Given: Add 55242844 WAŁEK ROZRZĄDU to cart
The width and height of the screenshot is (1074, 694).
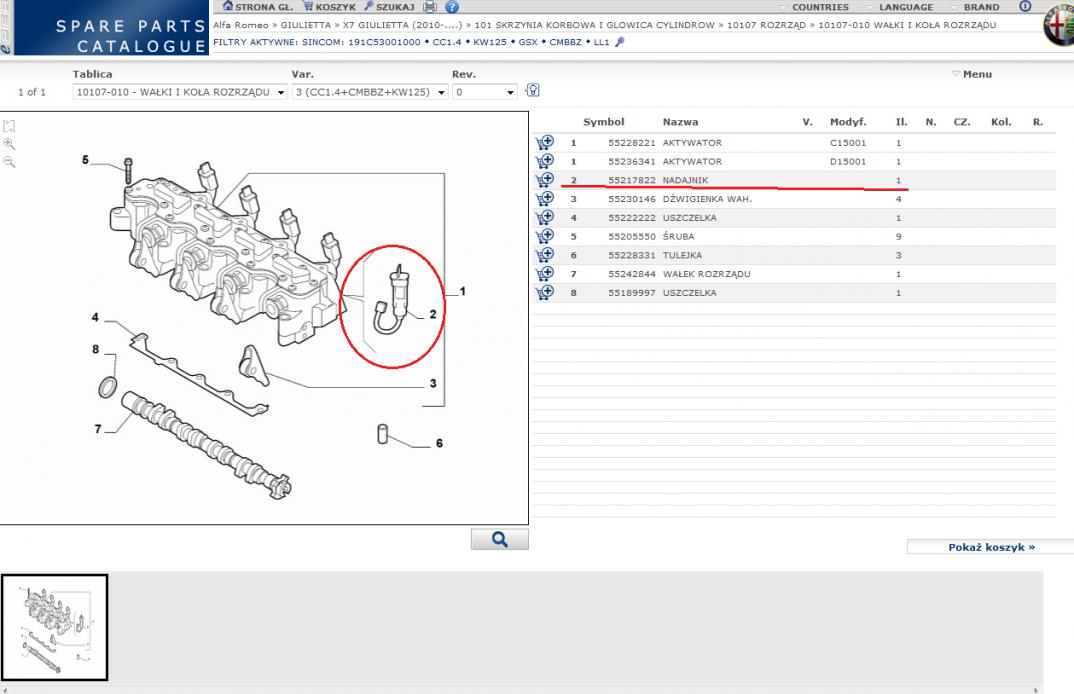Looking at the screenshot, I should pos(545,273).
